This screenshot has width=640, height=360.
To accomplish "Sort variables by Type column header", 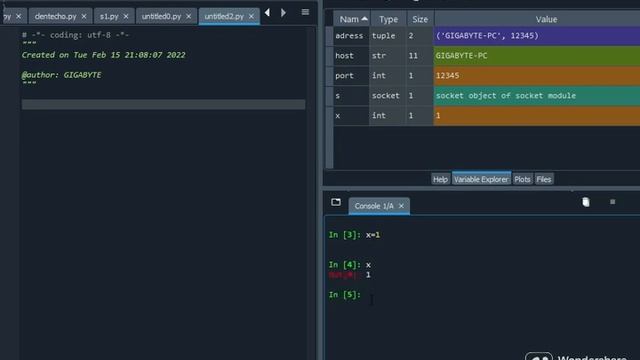I will (388, 19).
